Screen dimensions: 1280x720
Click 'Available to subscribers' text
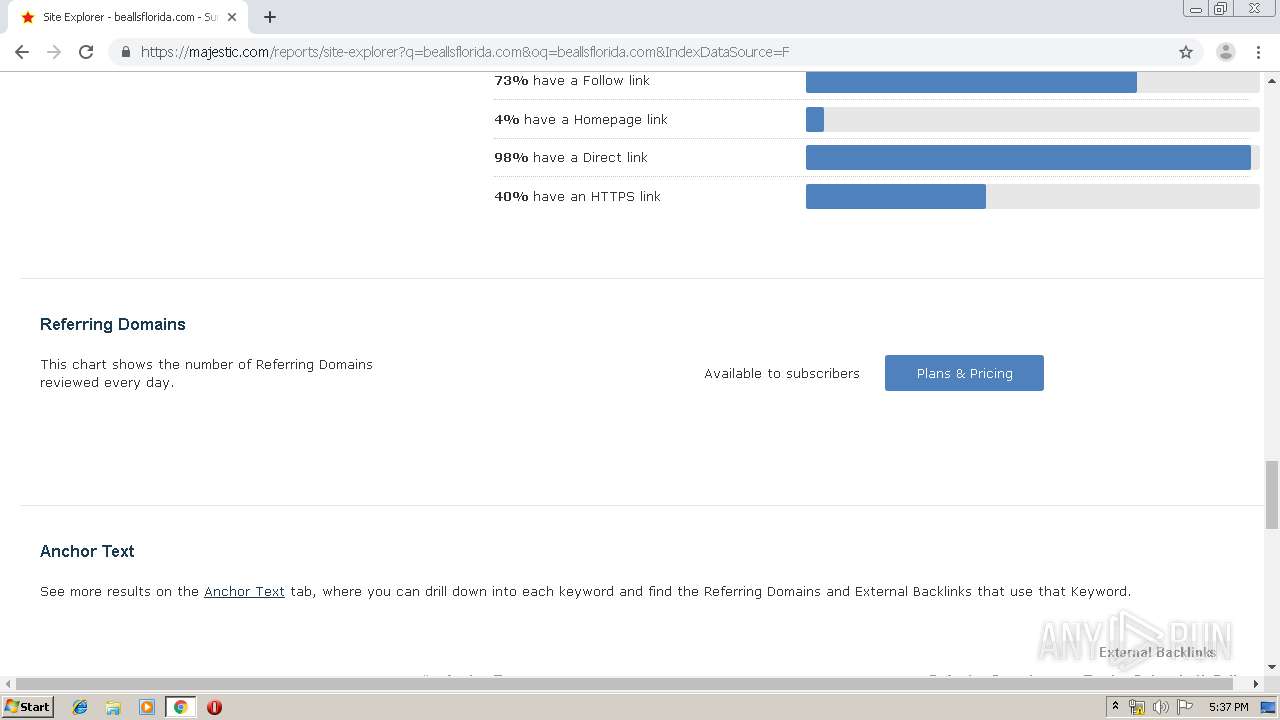[x=782, y=373]
